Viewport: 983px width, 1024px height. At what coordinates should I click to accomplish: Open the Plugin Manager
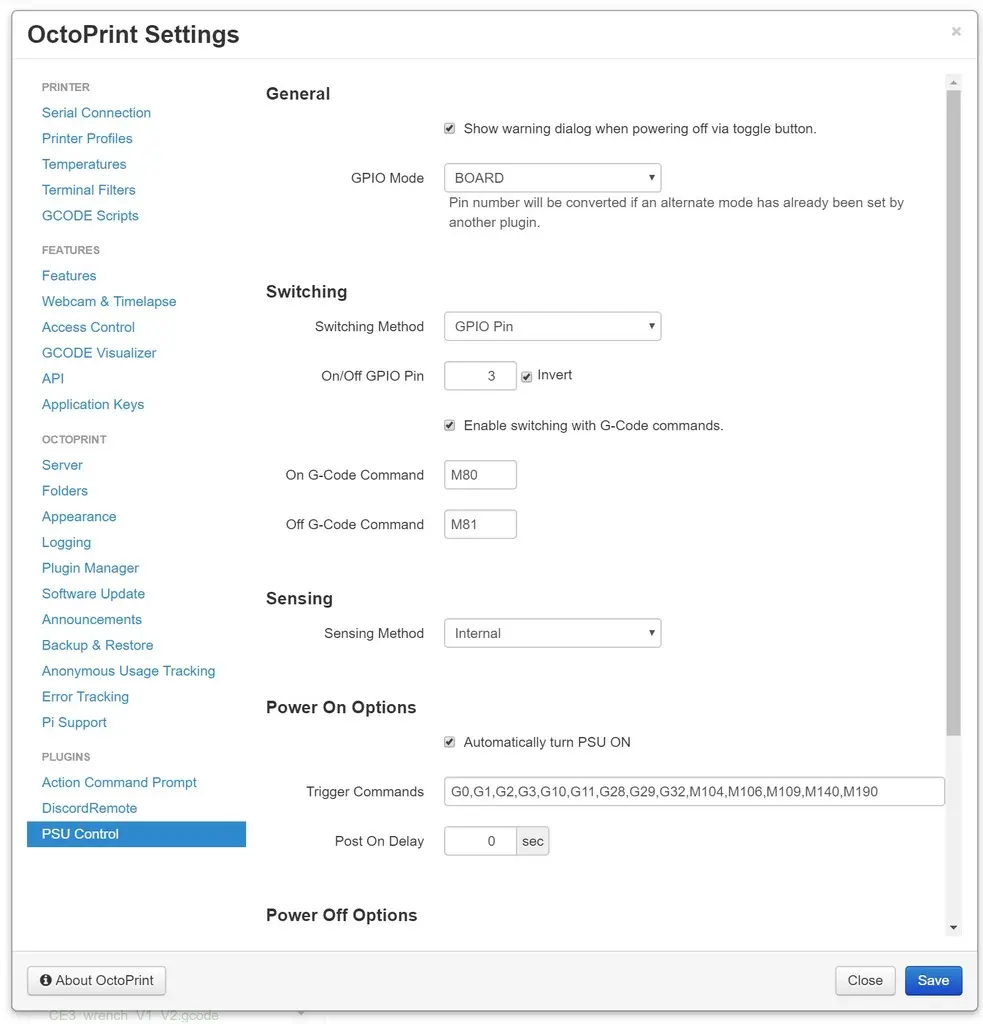pyautogui.click(x=90, y=568)
